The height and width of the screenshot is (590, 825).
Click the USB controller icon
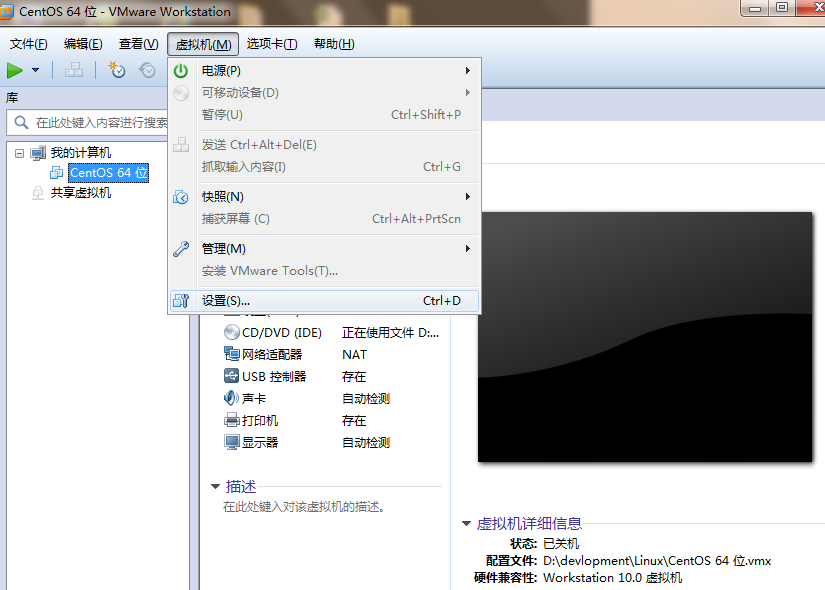click(x=232, y=376)
